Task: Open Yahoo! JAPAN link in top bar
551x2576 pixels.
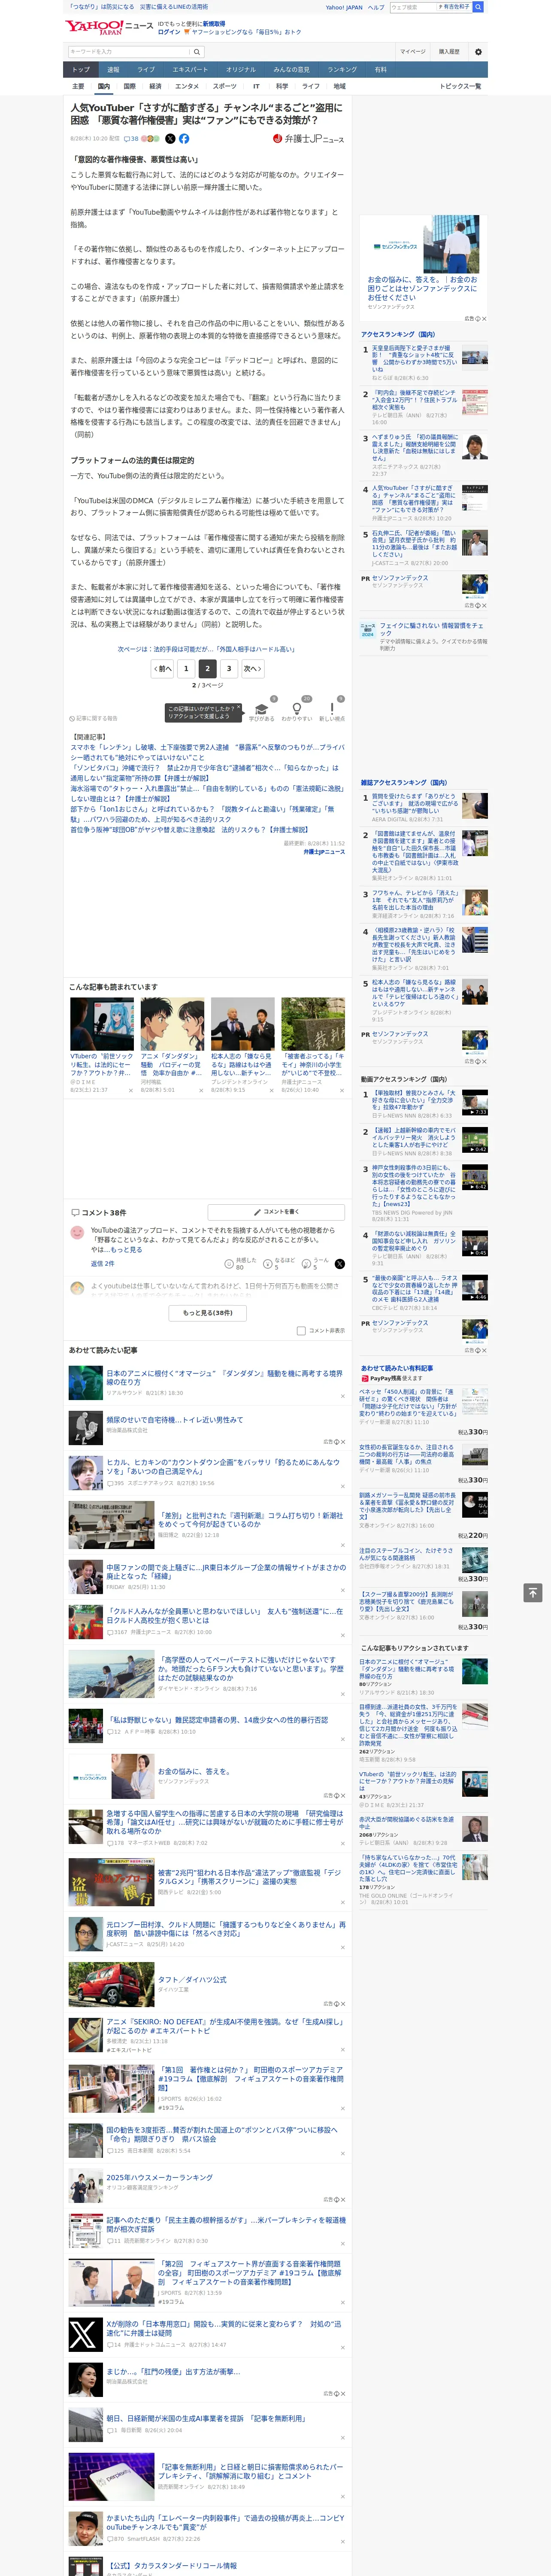Action: [x=344, y=7]
